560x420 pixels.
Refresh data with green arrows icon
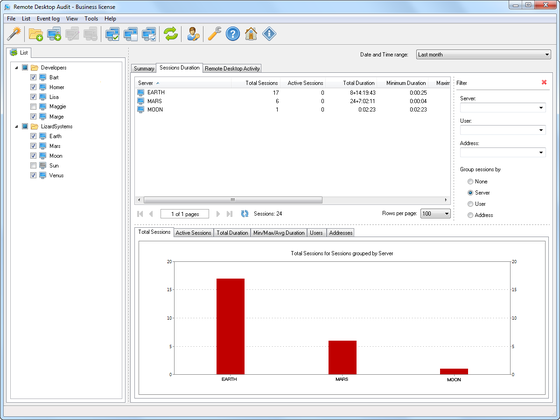pos(171,34)
